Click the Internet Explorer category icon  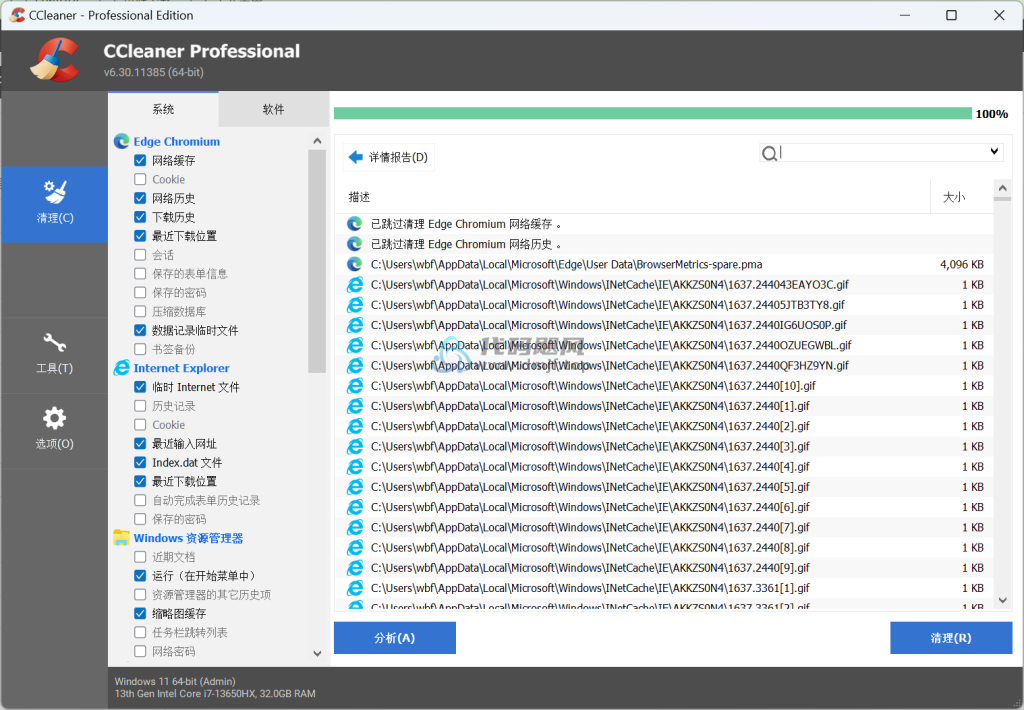tap(121, 368)
